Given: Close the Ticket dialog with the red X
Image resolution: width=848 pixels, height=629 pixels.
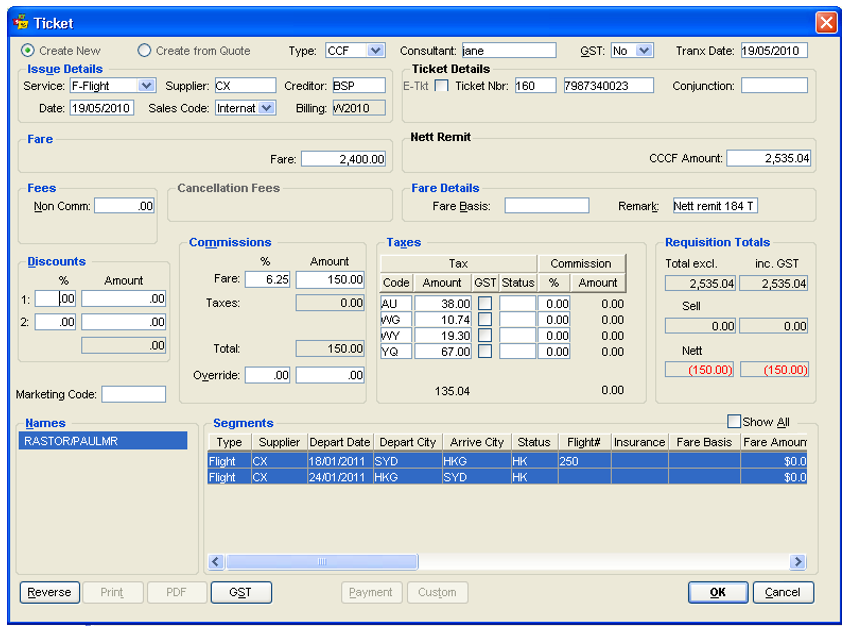Looking at the screenshot, I should pos(826,23).
